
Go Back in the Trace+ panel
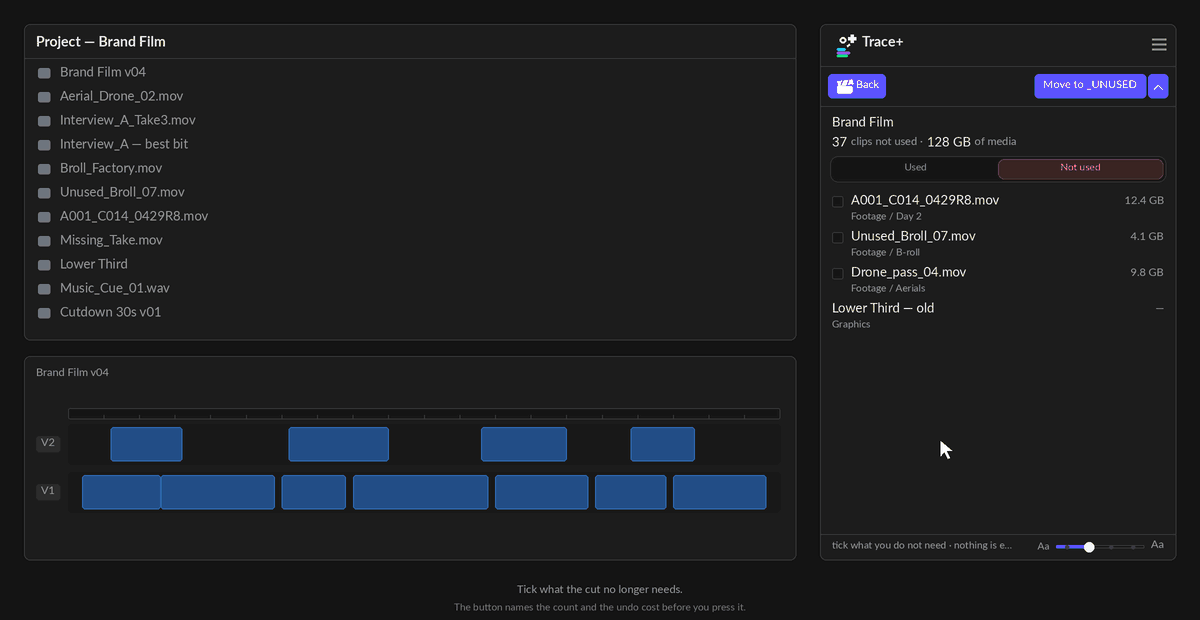tap(857, 86)
